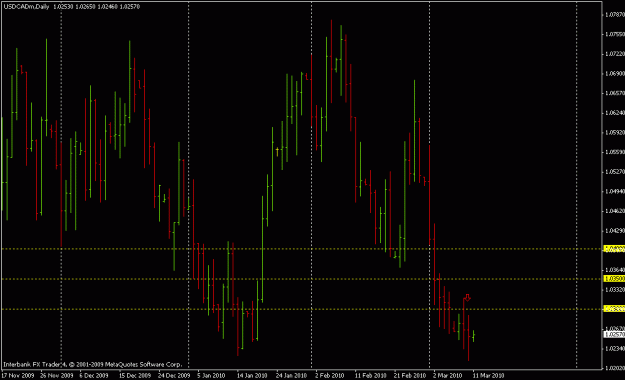Click the current price label 1.02570
This screenshot has width=625, height=380.
coord(614,335)
